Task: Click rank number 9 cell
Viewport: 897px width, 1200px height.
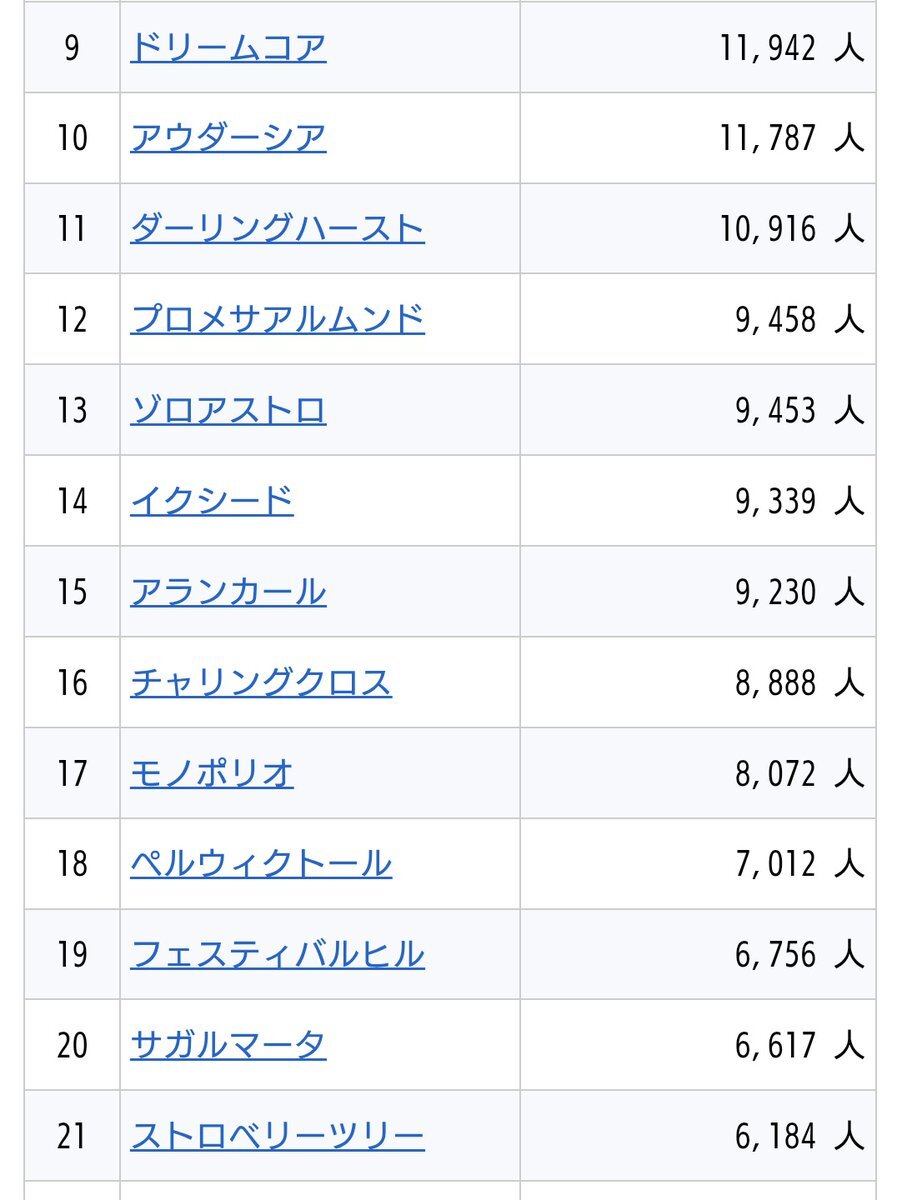Action: coord(72,48)
